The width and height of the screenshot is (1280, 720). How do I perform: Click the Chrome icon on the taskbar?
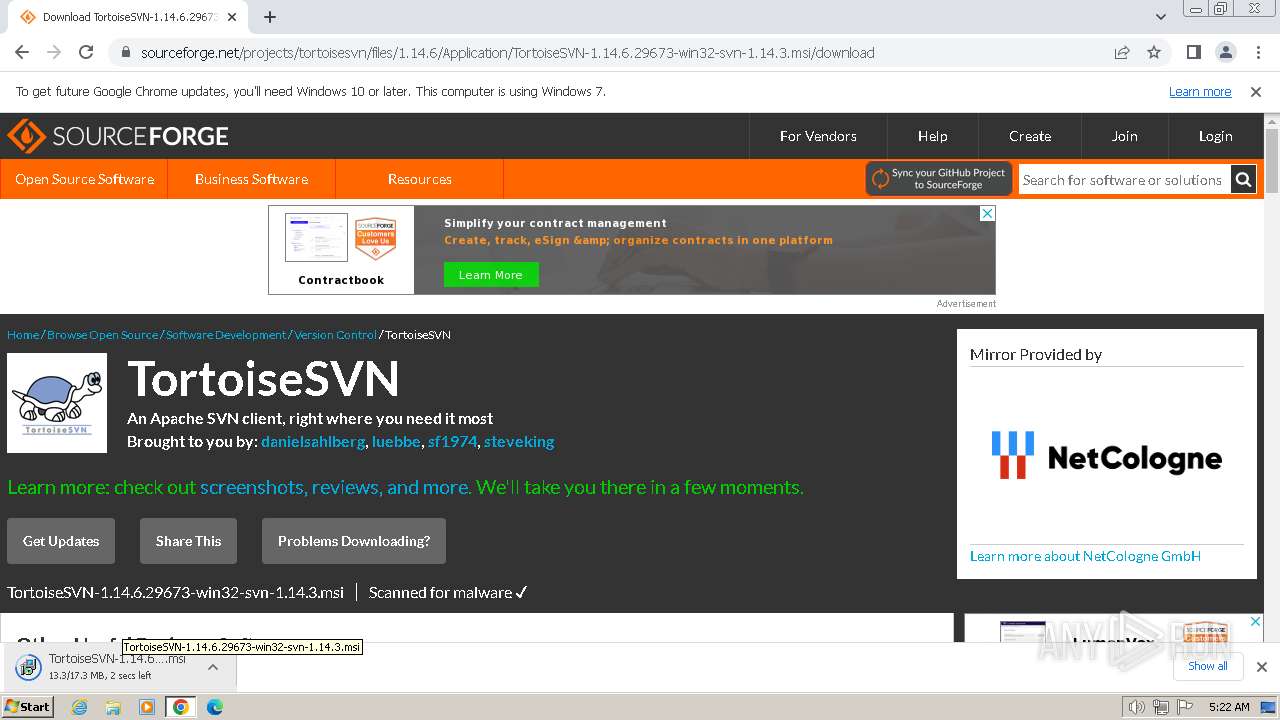[181, 707]
